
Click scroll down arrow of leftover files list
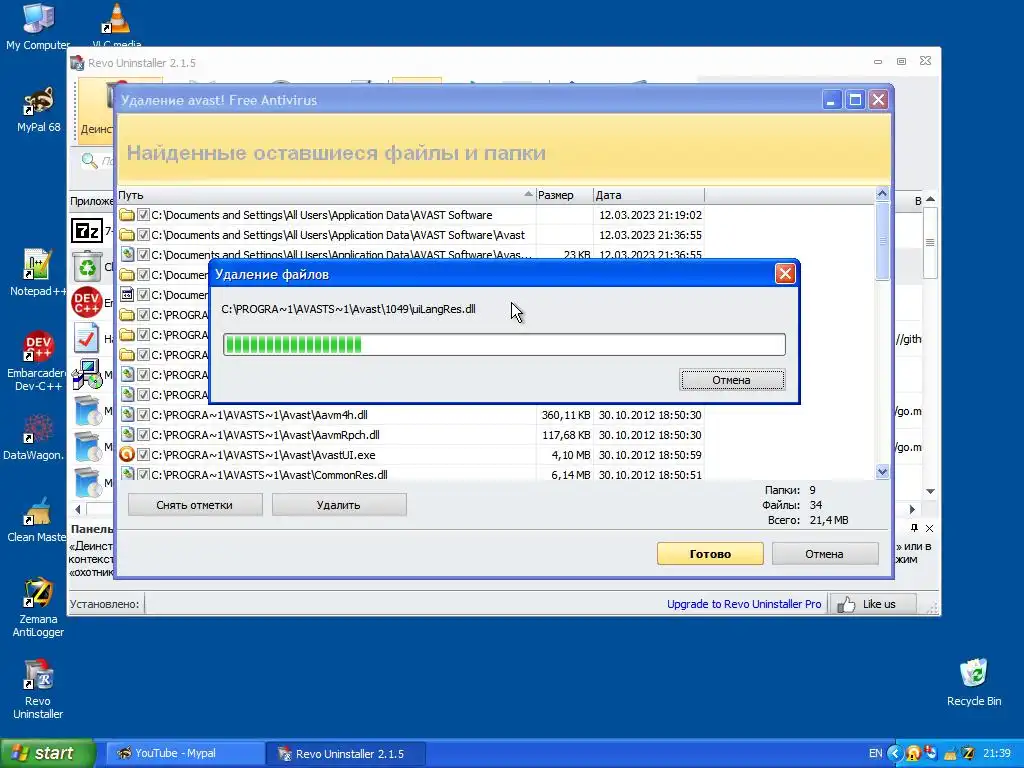pos(882,472)
